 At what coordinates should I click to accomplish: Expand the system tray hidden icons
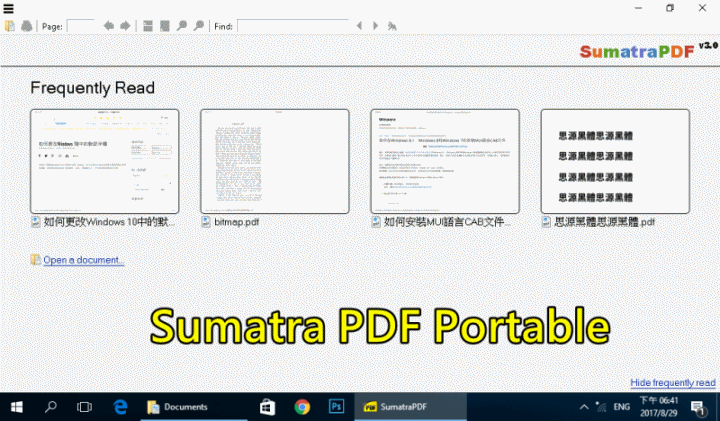click(584, 407)
